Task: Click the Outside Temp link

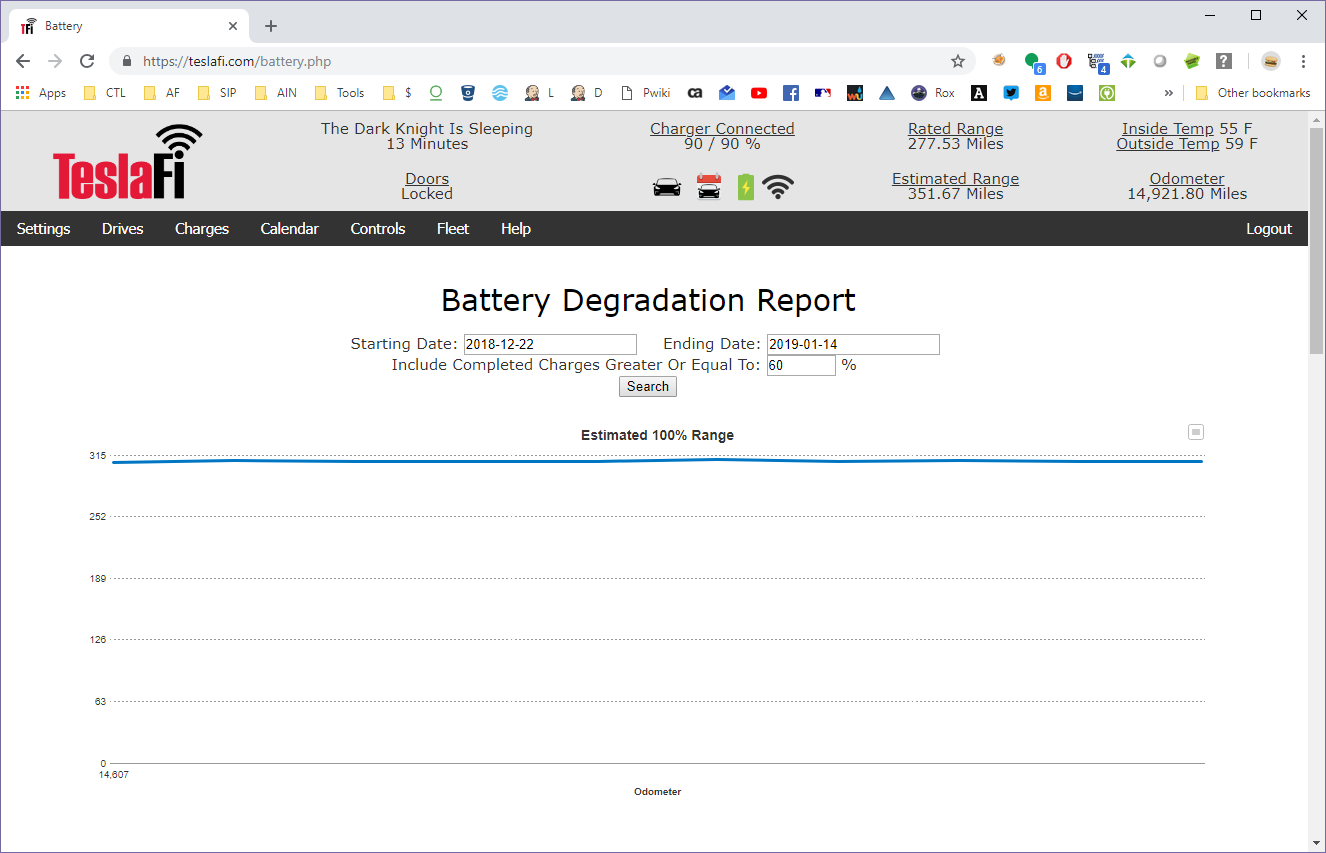Action: click(1168, 144)
